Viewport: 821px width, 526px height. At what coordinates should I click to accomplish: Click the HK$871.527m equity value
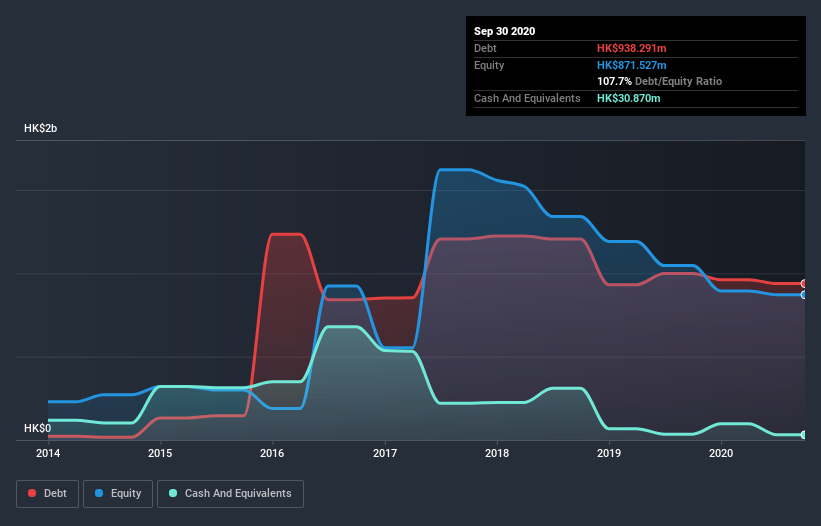pos(631,65)
